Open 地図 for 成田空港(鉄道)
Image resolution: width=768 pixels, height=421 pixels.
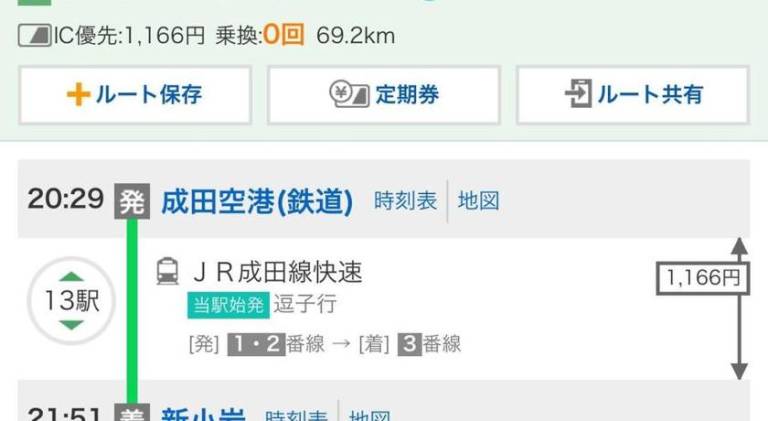coord(479,201)
